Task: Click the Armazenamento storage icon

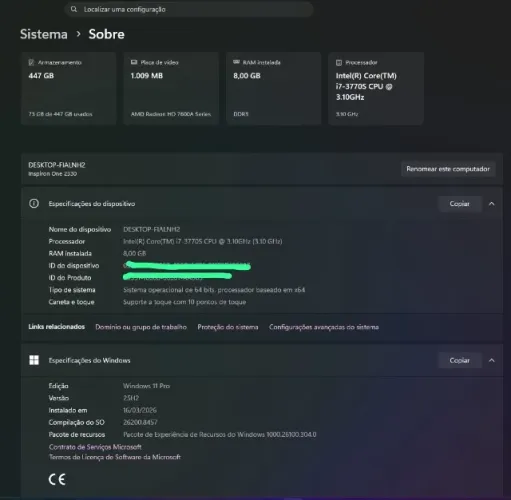Action: [x=31, y=62]
